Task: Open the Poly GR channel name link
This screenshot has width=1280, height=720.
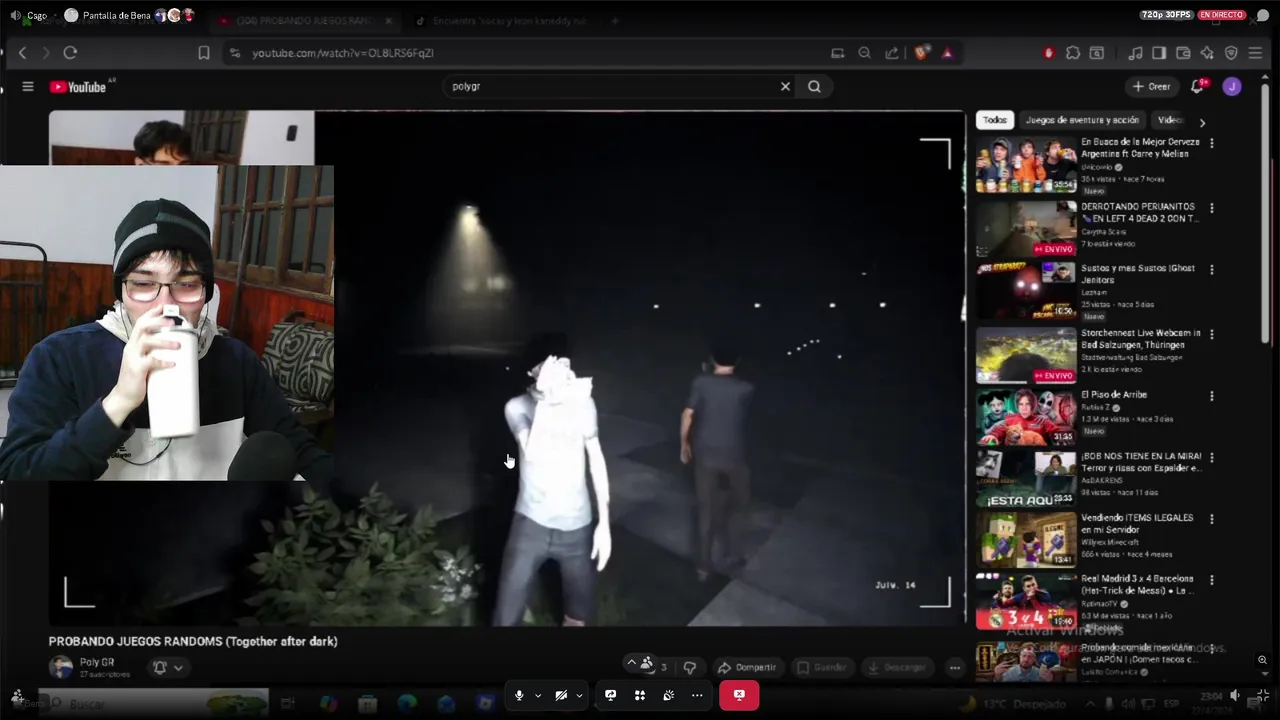Action: 97,662
